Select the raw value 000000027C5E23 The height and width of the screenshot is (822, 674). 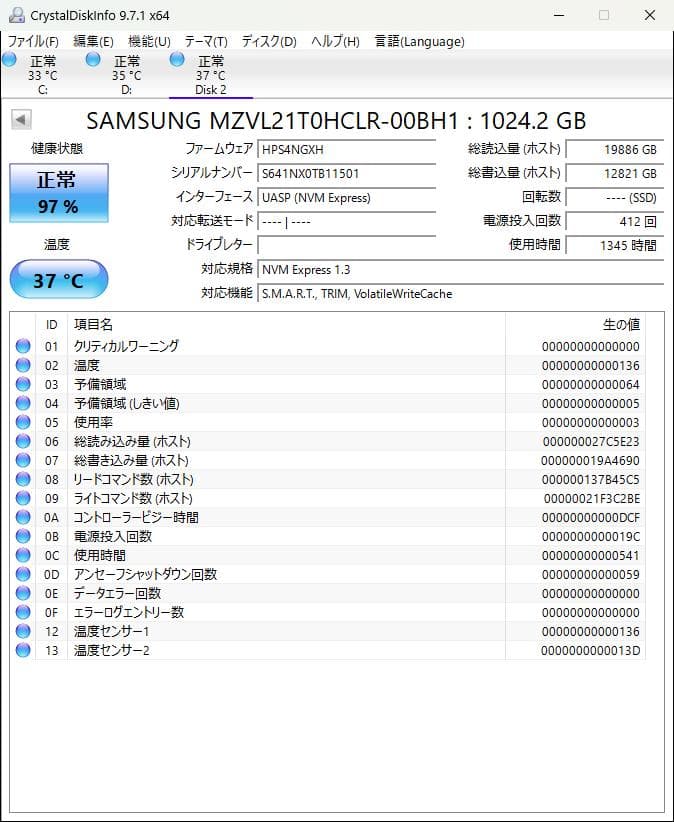pos(591,441)
